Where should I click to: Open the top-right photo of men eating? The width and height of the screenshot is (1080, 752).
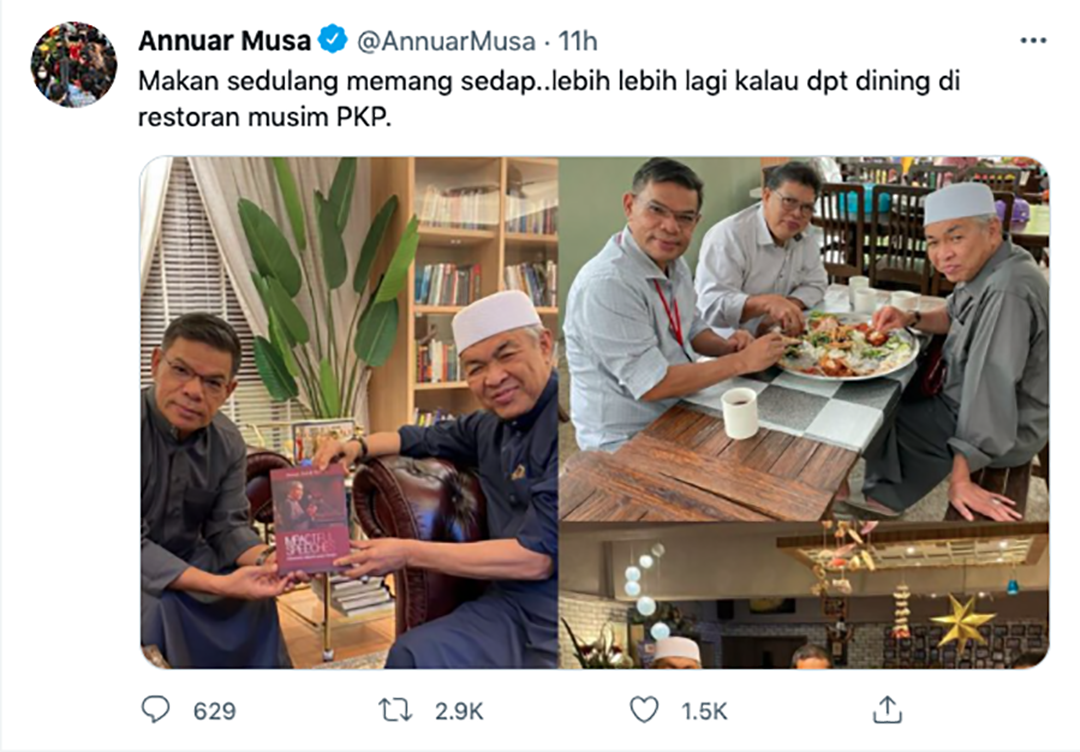click(x=804, y=338)
